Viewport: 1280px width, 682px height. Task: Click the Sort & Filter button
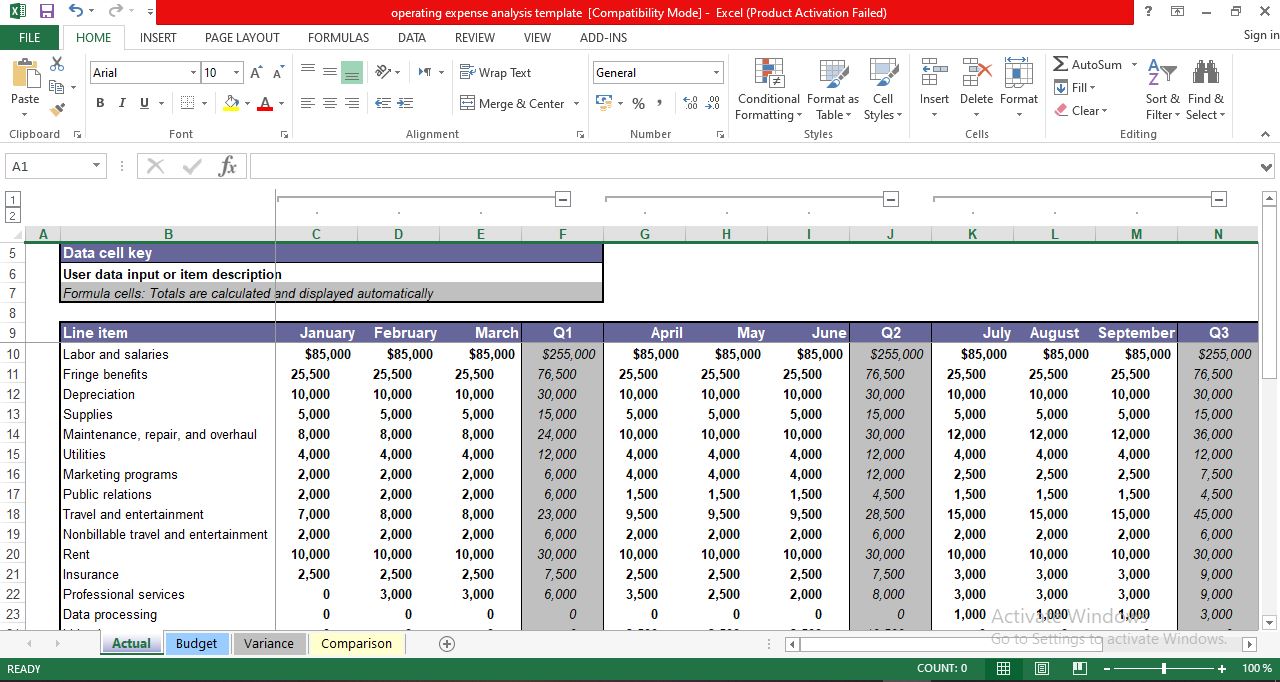pyautogui.click(x=1161, y=90)
